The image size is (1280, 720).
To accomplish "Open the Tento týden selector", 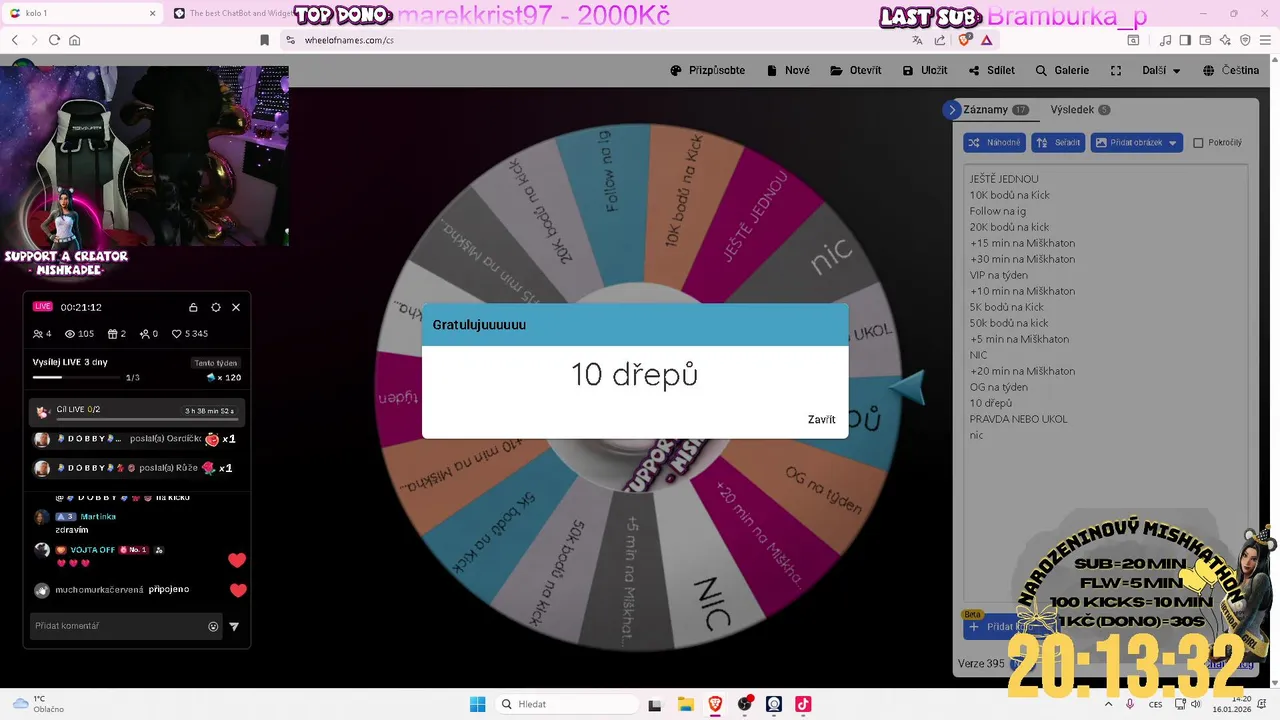I will coord(216,363).
